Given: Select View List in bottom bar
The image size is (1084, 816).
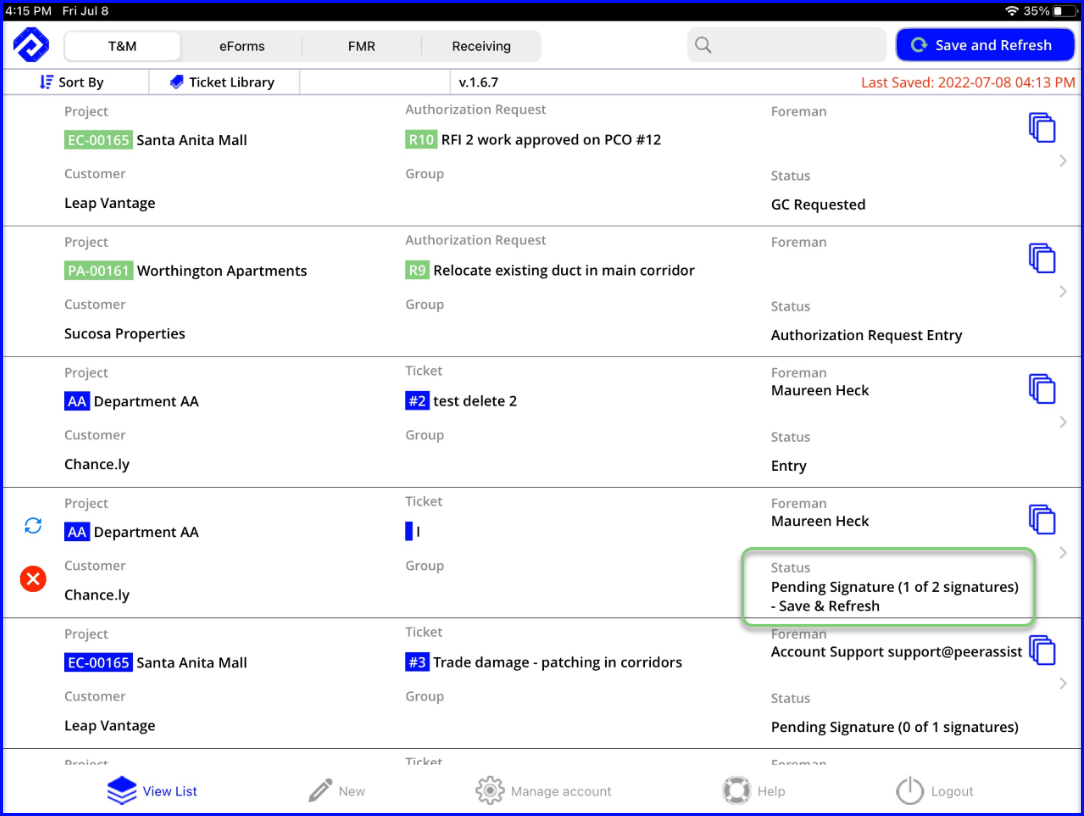Looking at the screenshot, I should pyautogui.click(x=152, y=790).
